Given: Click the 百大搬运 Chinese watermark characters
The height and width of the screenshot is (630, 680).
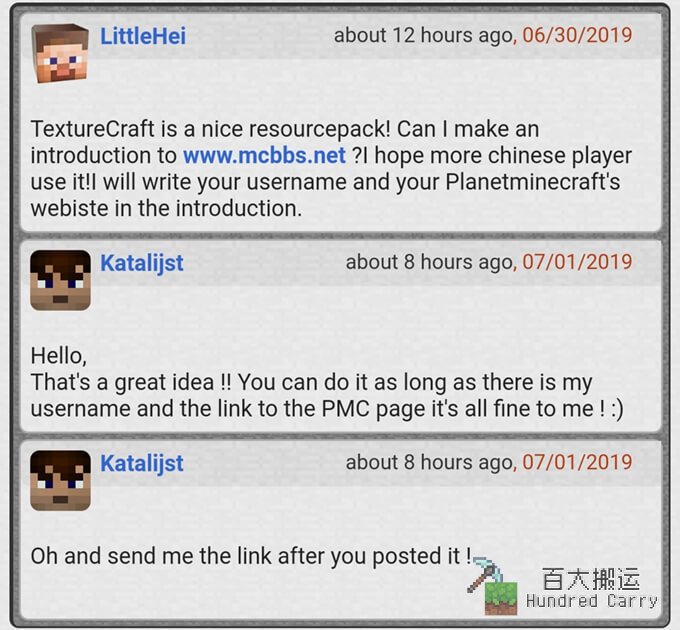Looking at the screenshot, I should (591, 579).
